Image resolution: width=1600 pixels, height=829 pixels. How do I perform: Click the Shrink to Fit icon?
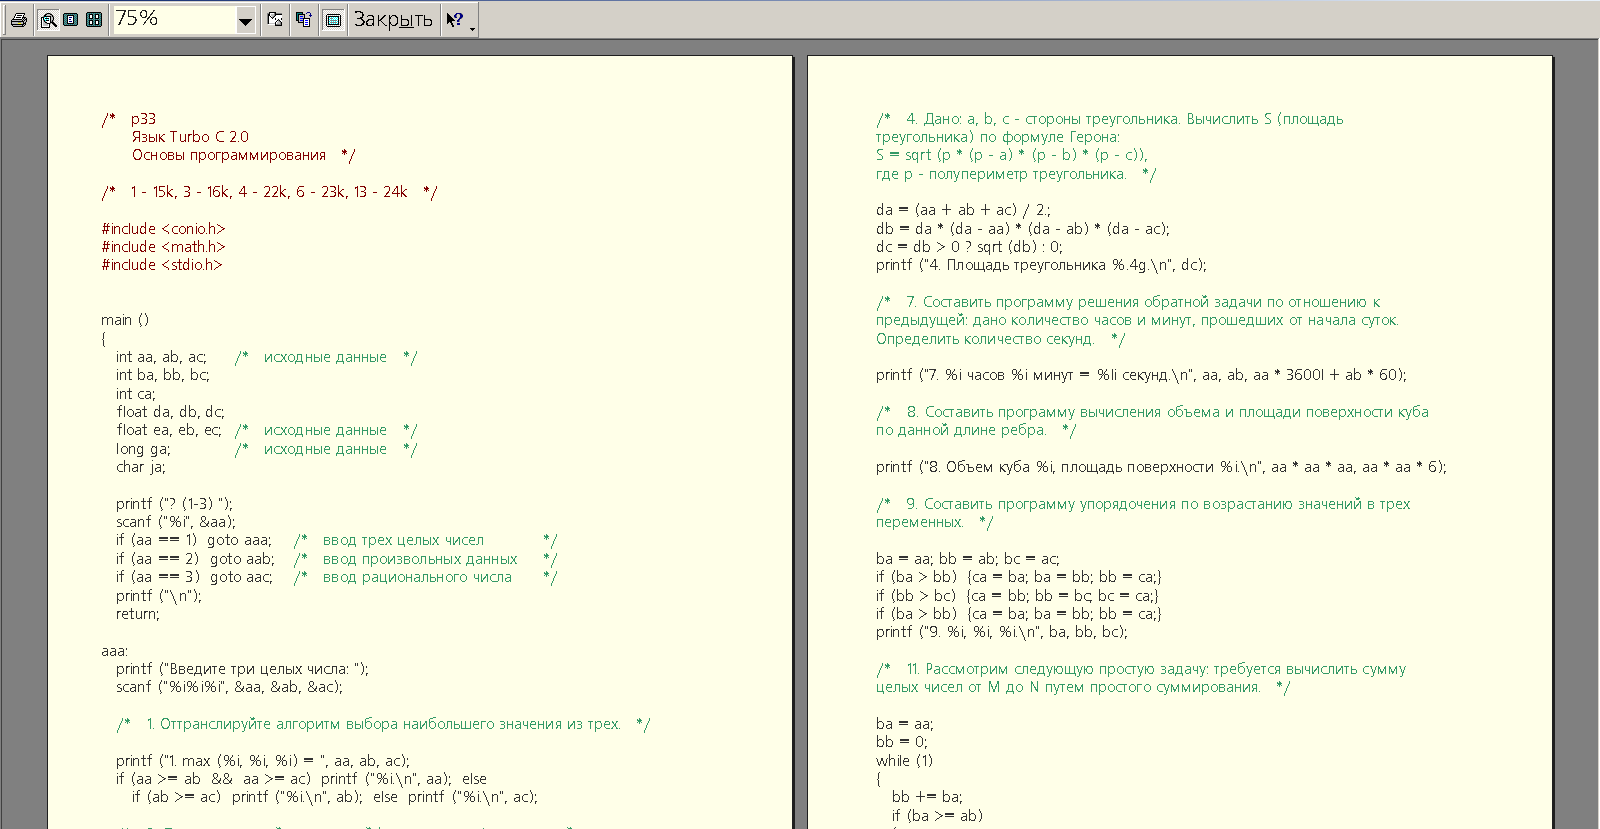tap(304, 19)
